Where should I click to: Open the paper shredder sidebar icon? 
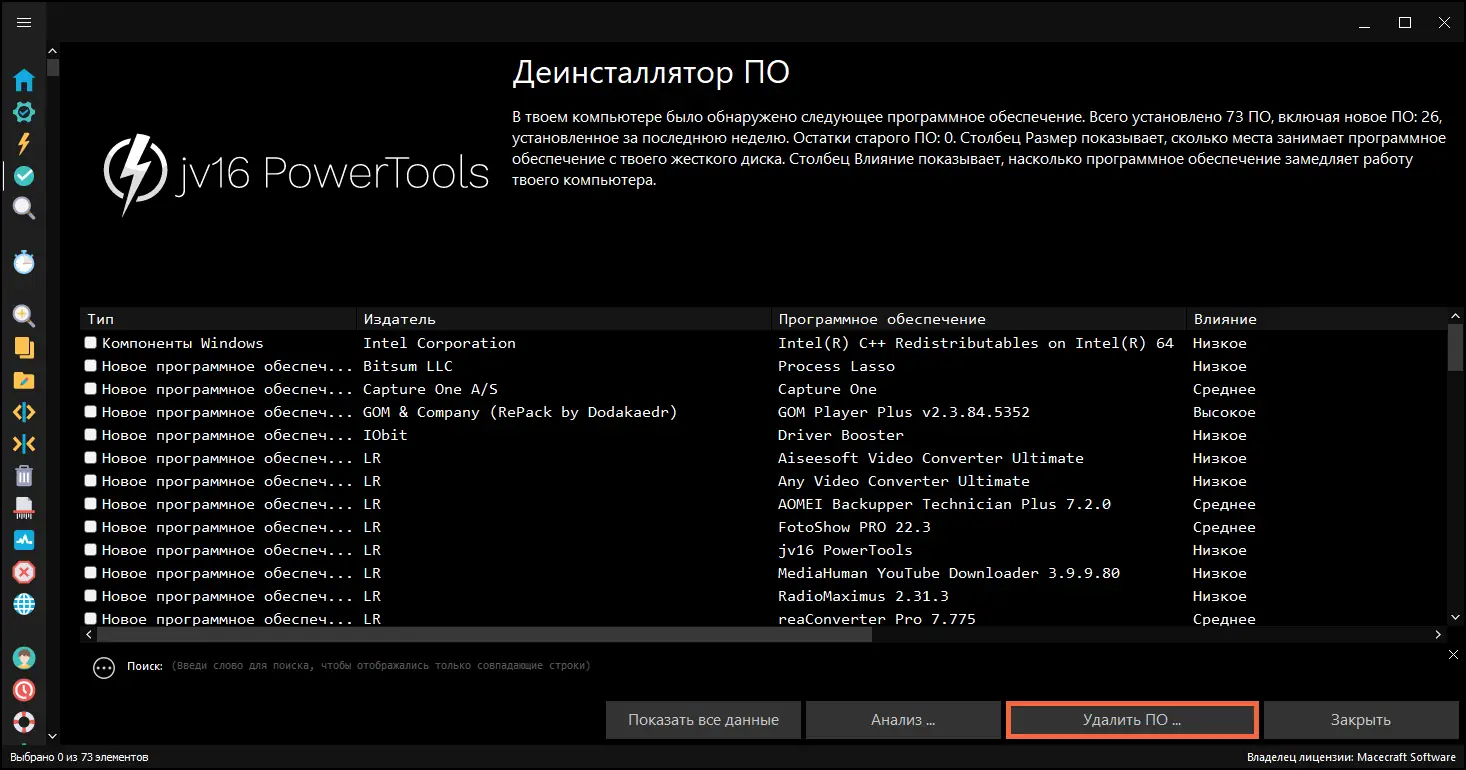(24, 508)
